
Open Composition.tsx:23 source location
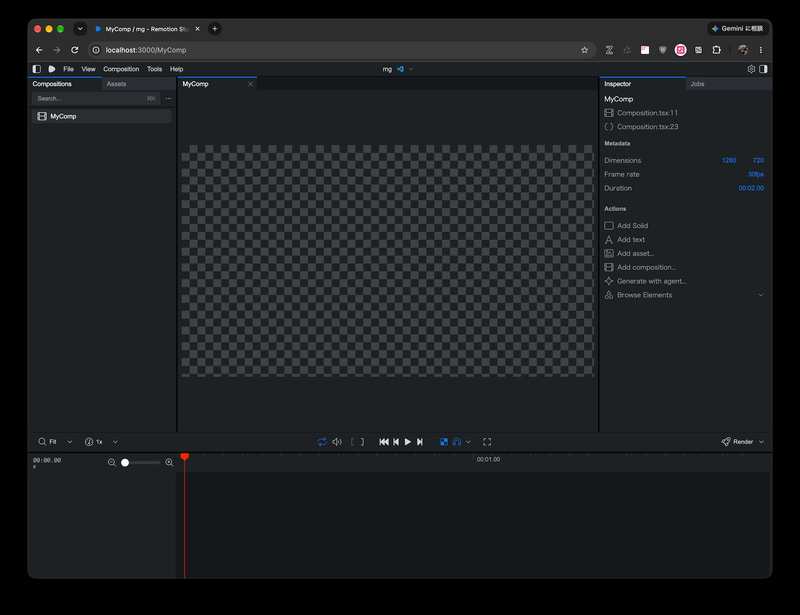tap(647, 127)
